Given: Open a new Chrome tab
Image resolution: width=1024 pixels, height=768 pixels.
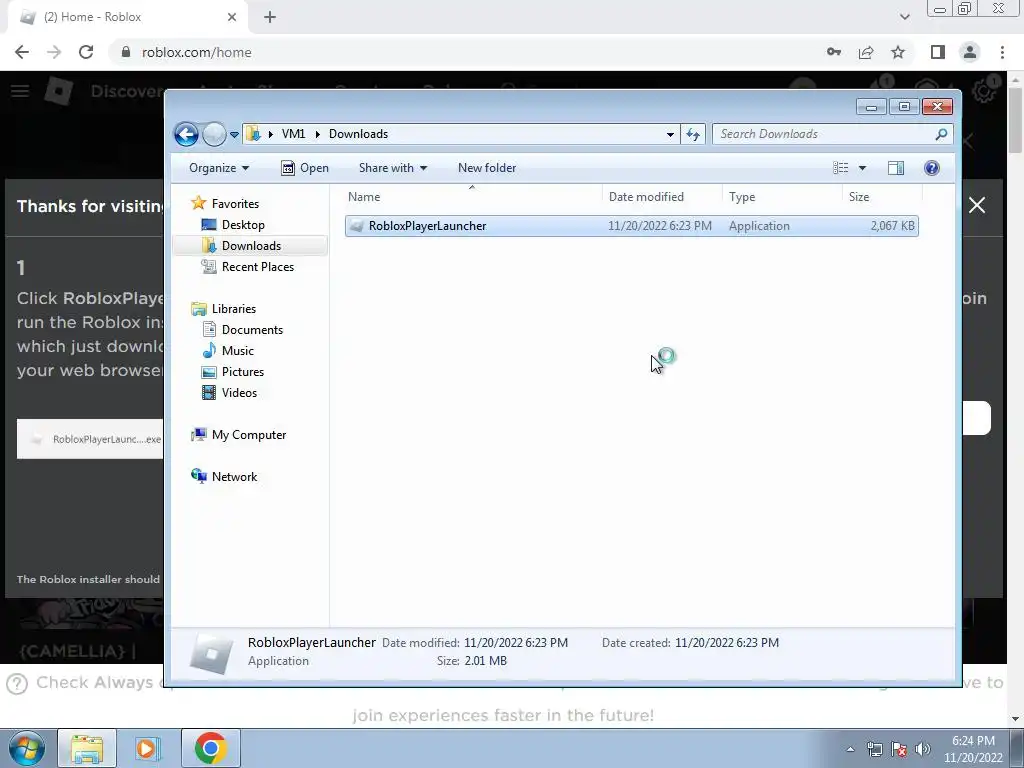Looking at the screenshot, I should click(270, 17).
